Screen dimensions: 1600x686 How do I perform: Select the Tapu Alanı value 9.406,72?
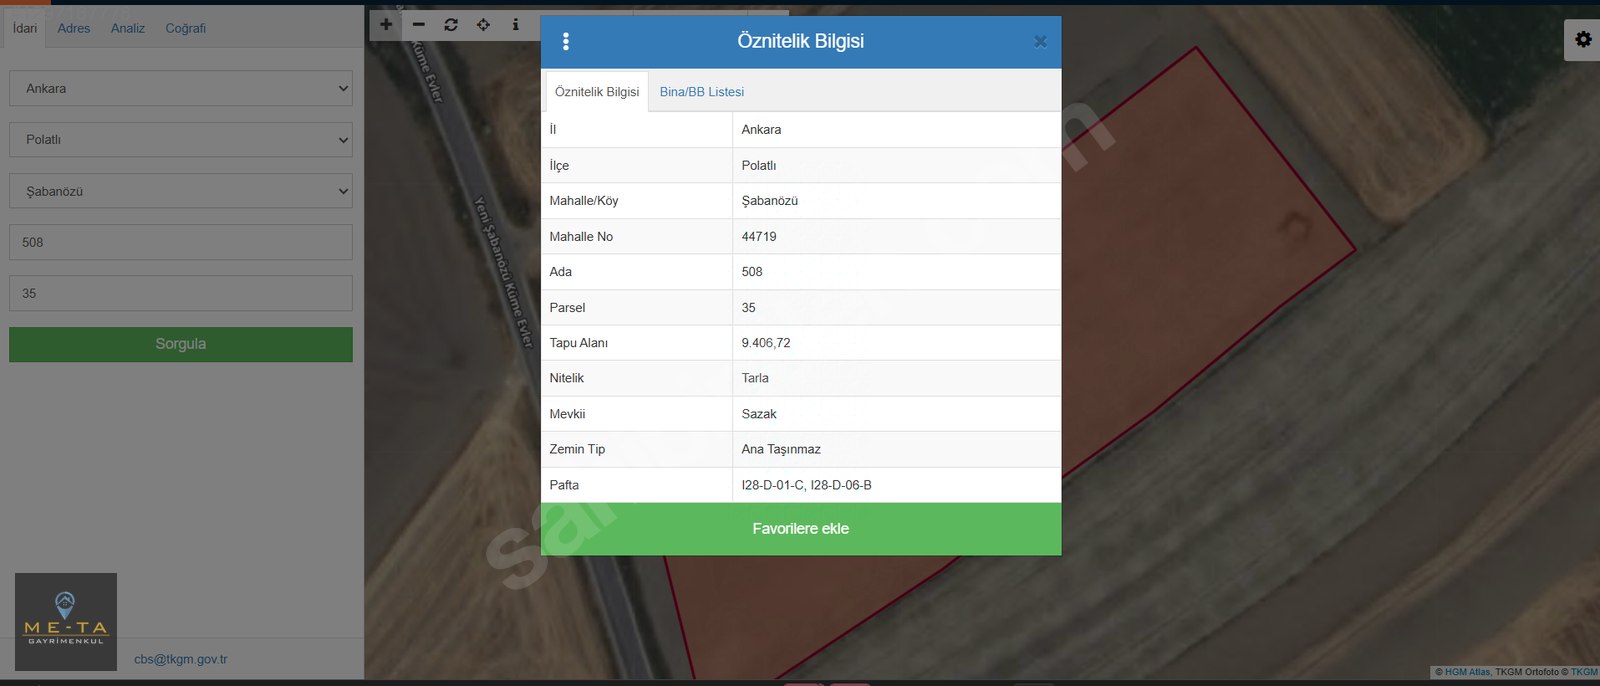click(766, 343)
